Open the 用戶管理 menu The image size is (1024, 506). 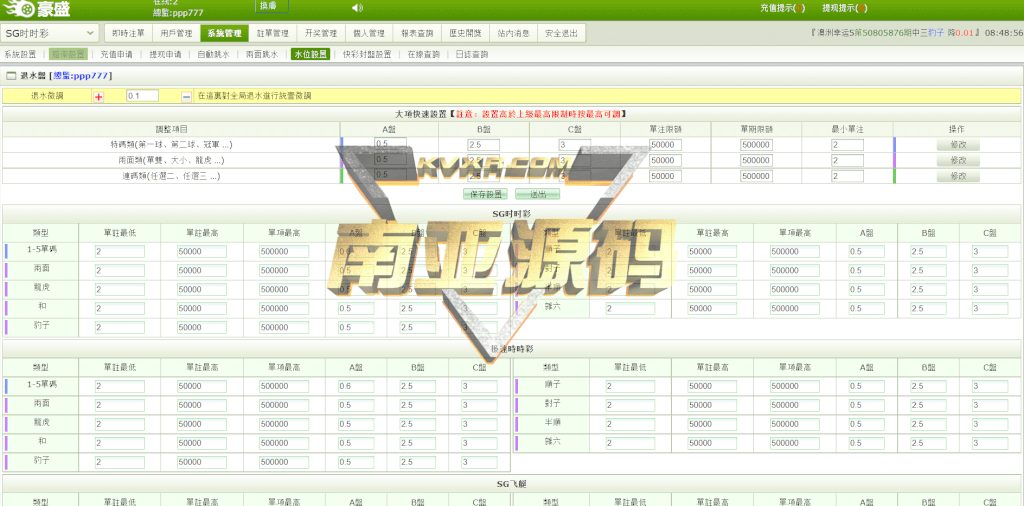tap(176, 33)
